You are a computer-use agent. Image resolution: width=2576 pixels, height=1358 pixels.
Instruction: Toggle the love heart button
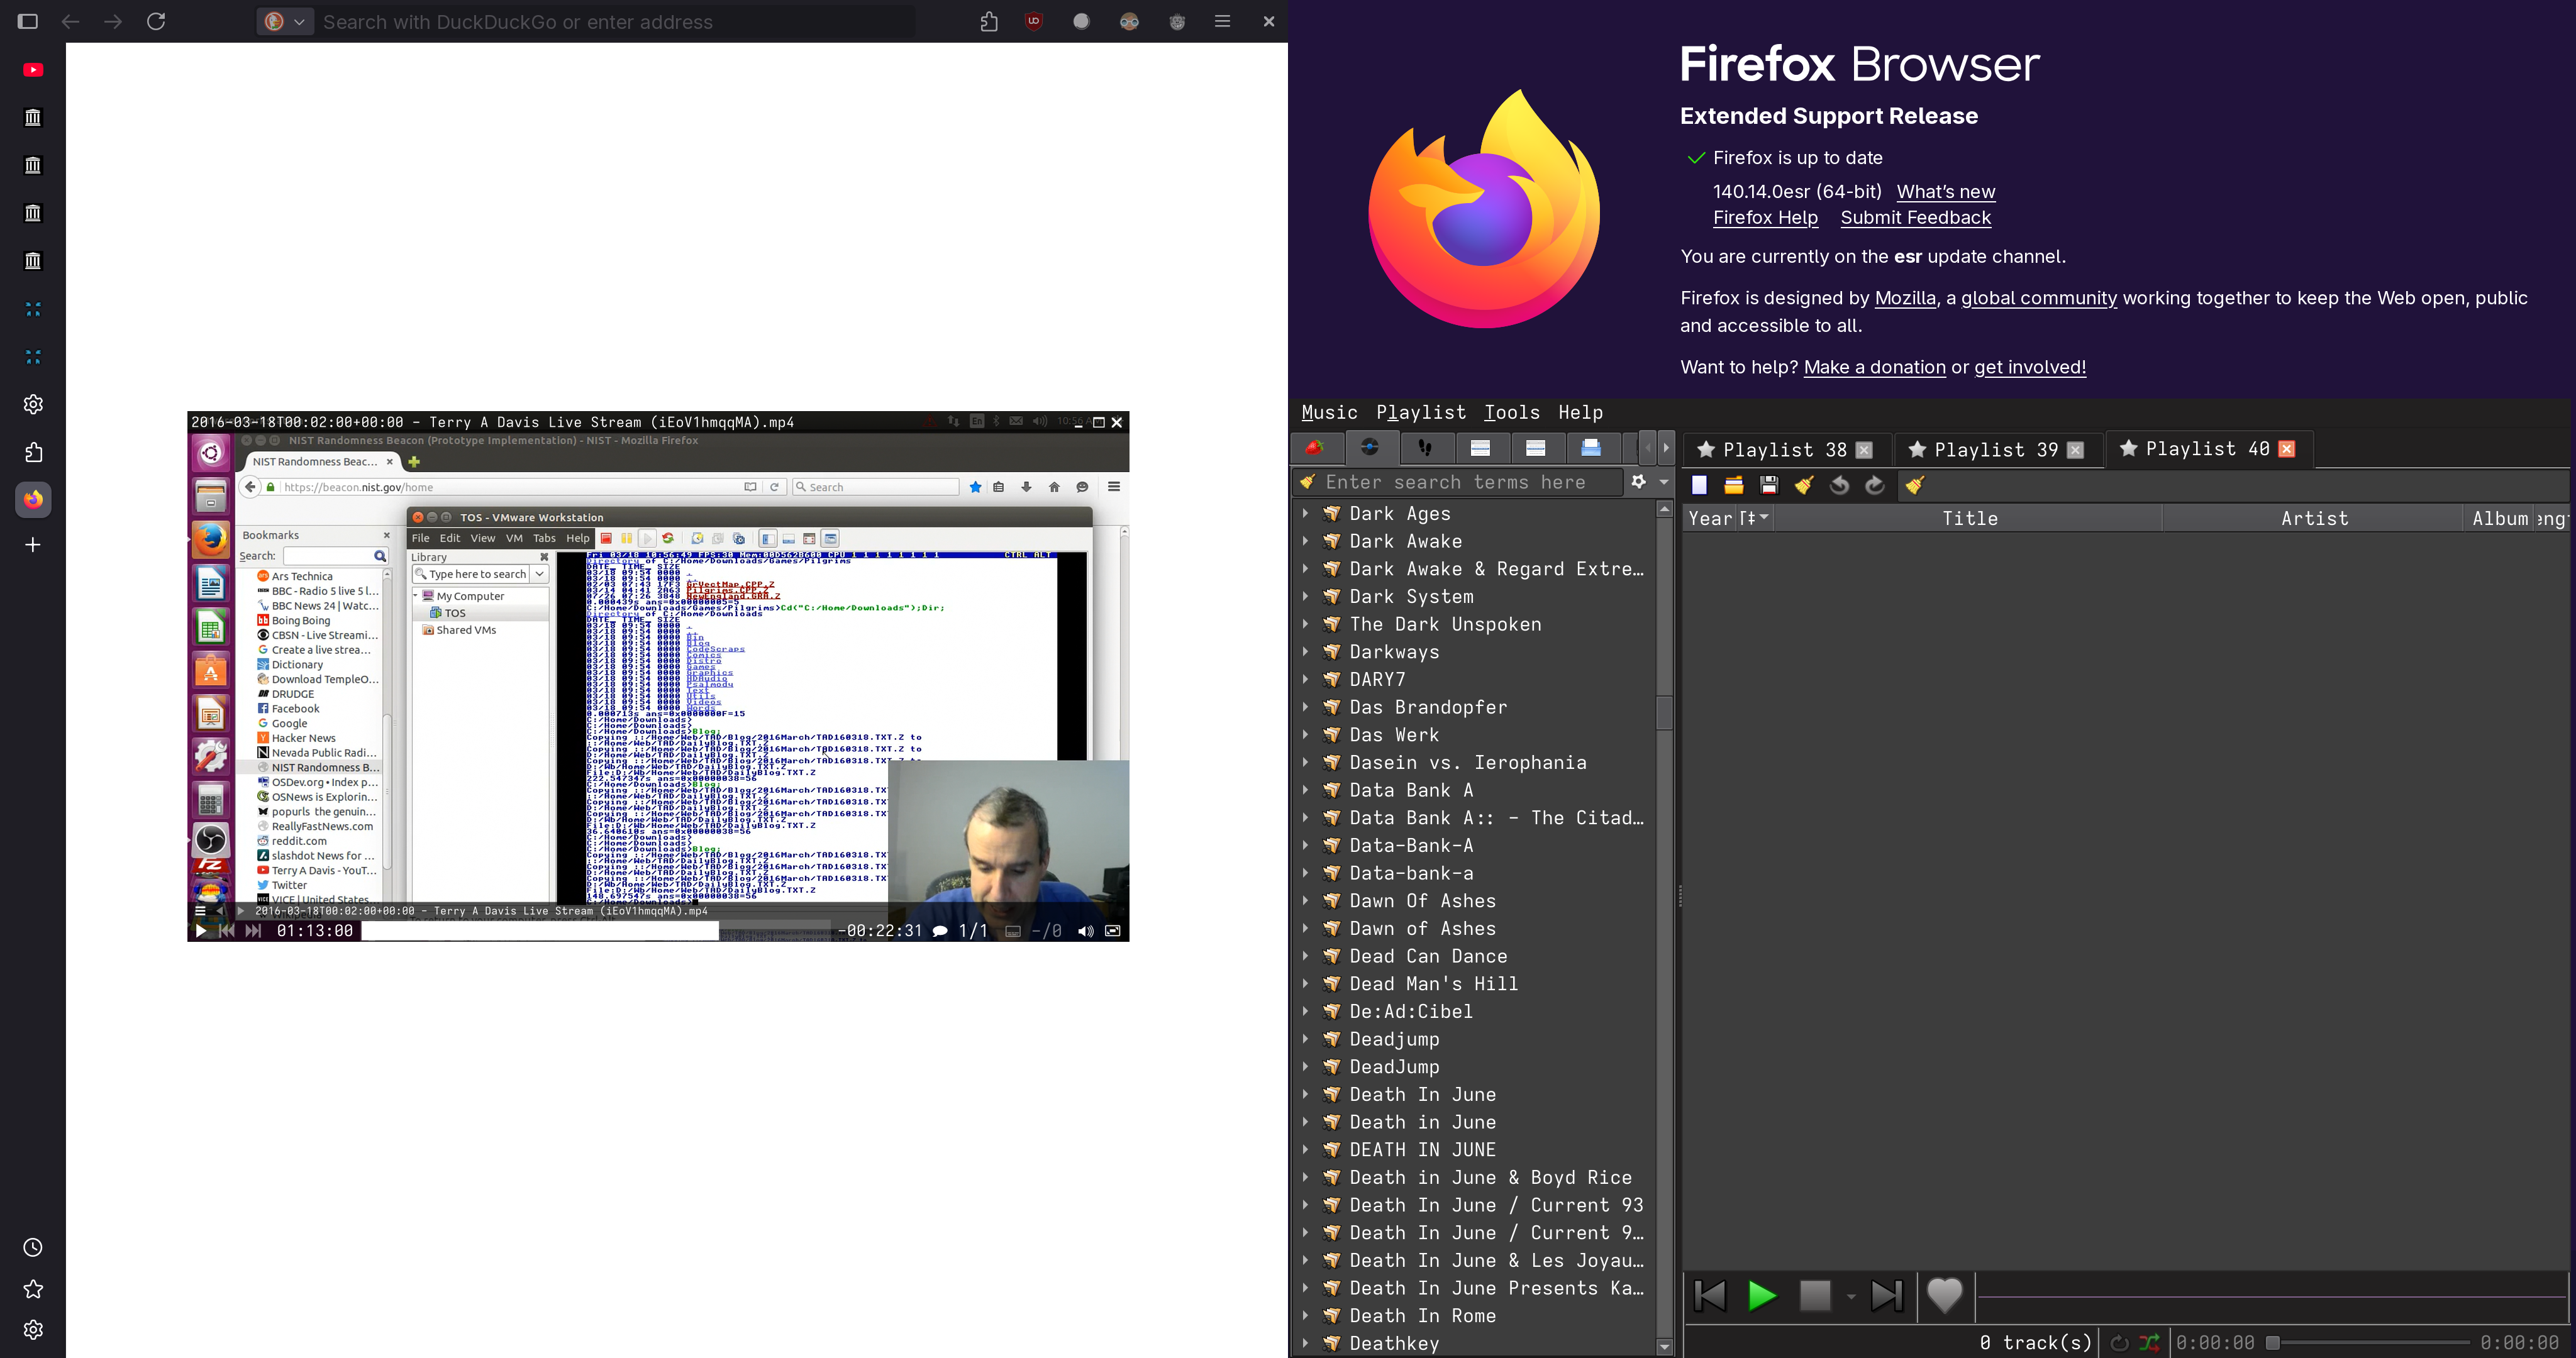1945,1295
